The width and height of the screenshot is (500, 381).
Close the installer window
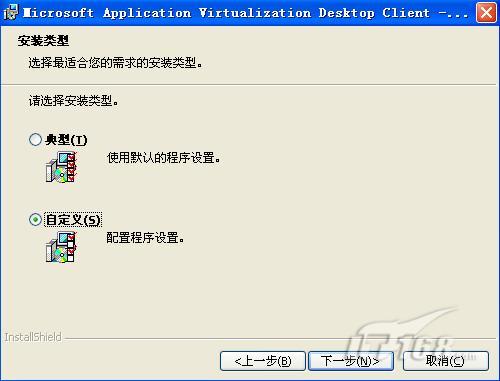486,13
